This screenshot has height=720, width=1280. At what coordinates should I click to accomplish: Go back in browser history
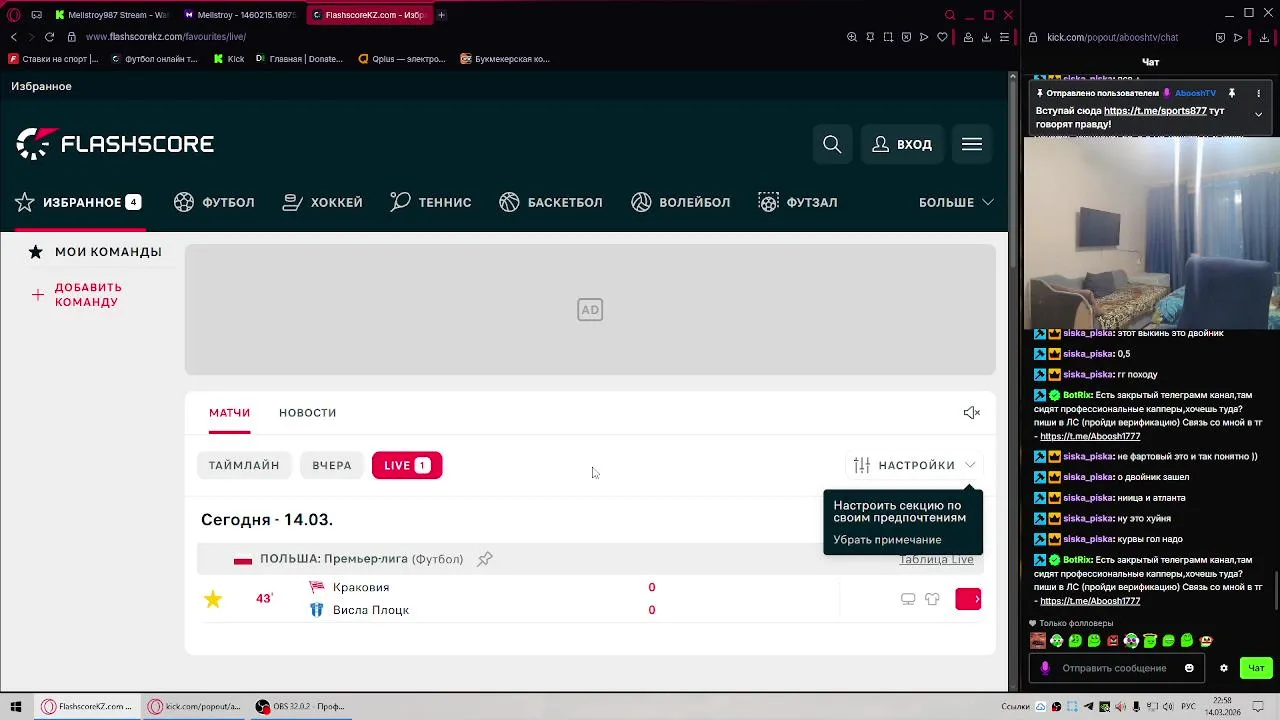pos(13,37)
